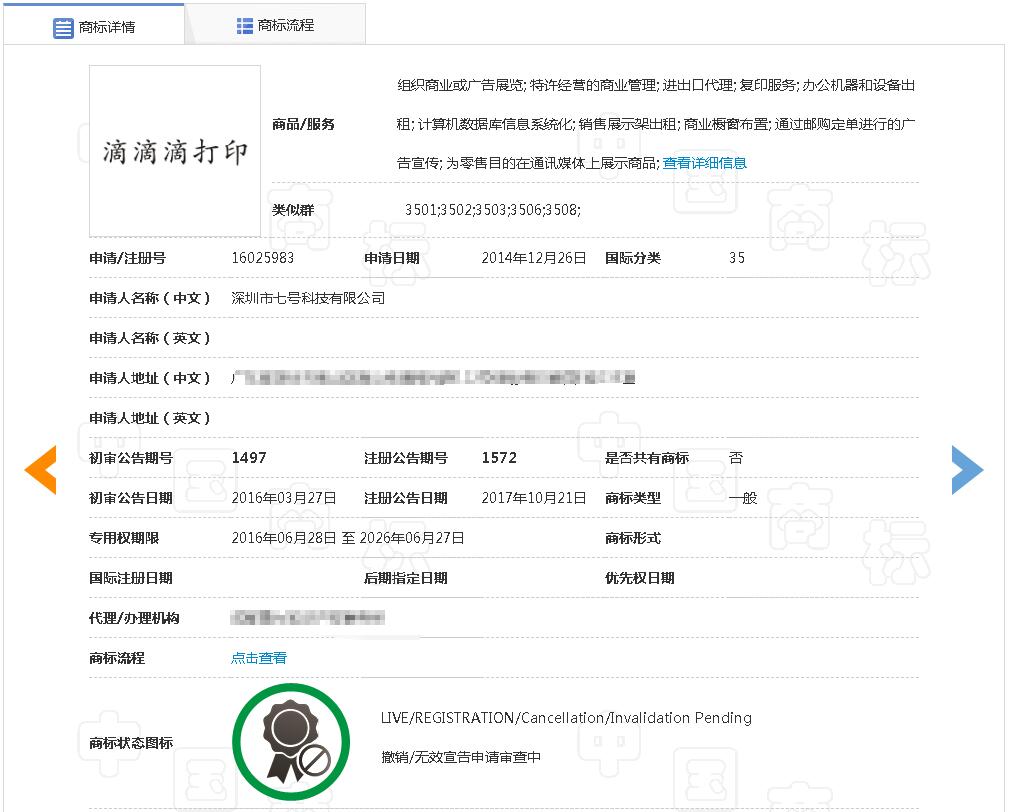Go to previous trademark with orange arrow

pos(41,470)
